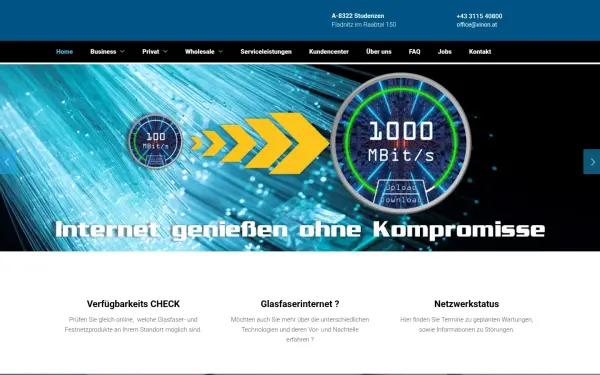600x375 pixels.
Task: Open the Privat menu item
Action: [x=150, y=52]
